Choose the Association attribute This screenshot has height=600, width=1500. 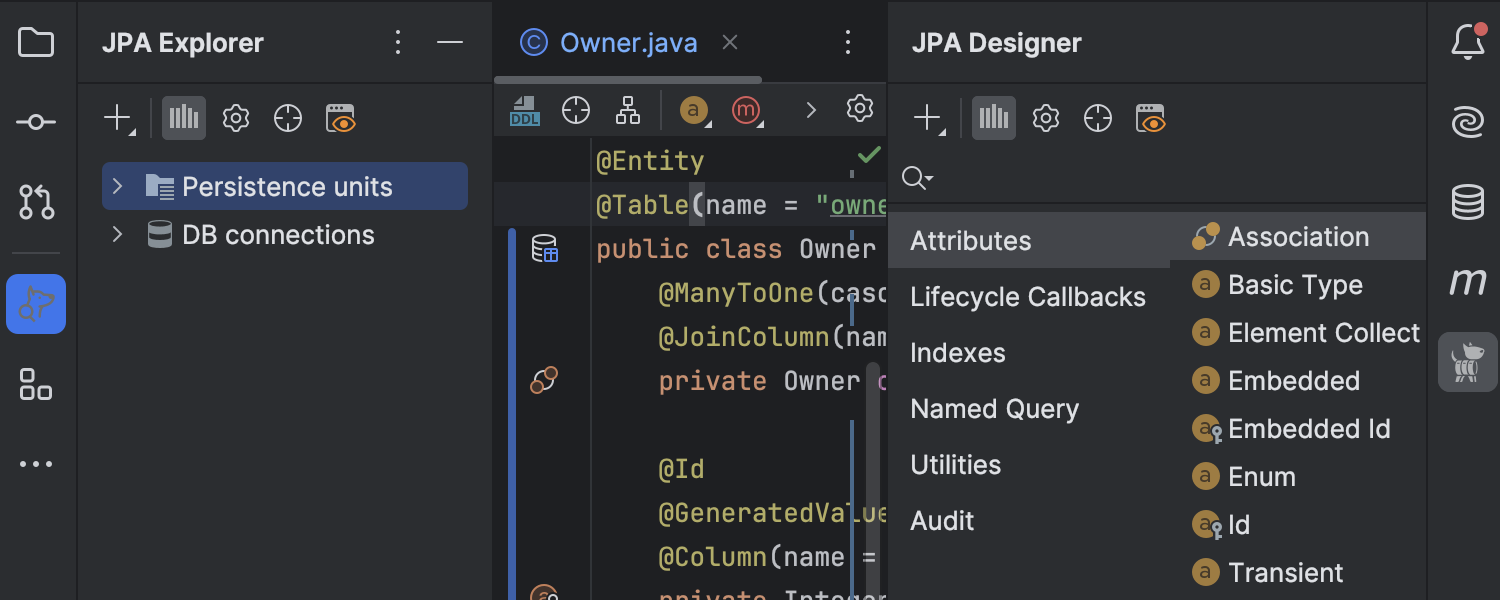(x=1298, y=236)
